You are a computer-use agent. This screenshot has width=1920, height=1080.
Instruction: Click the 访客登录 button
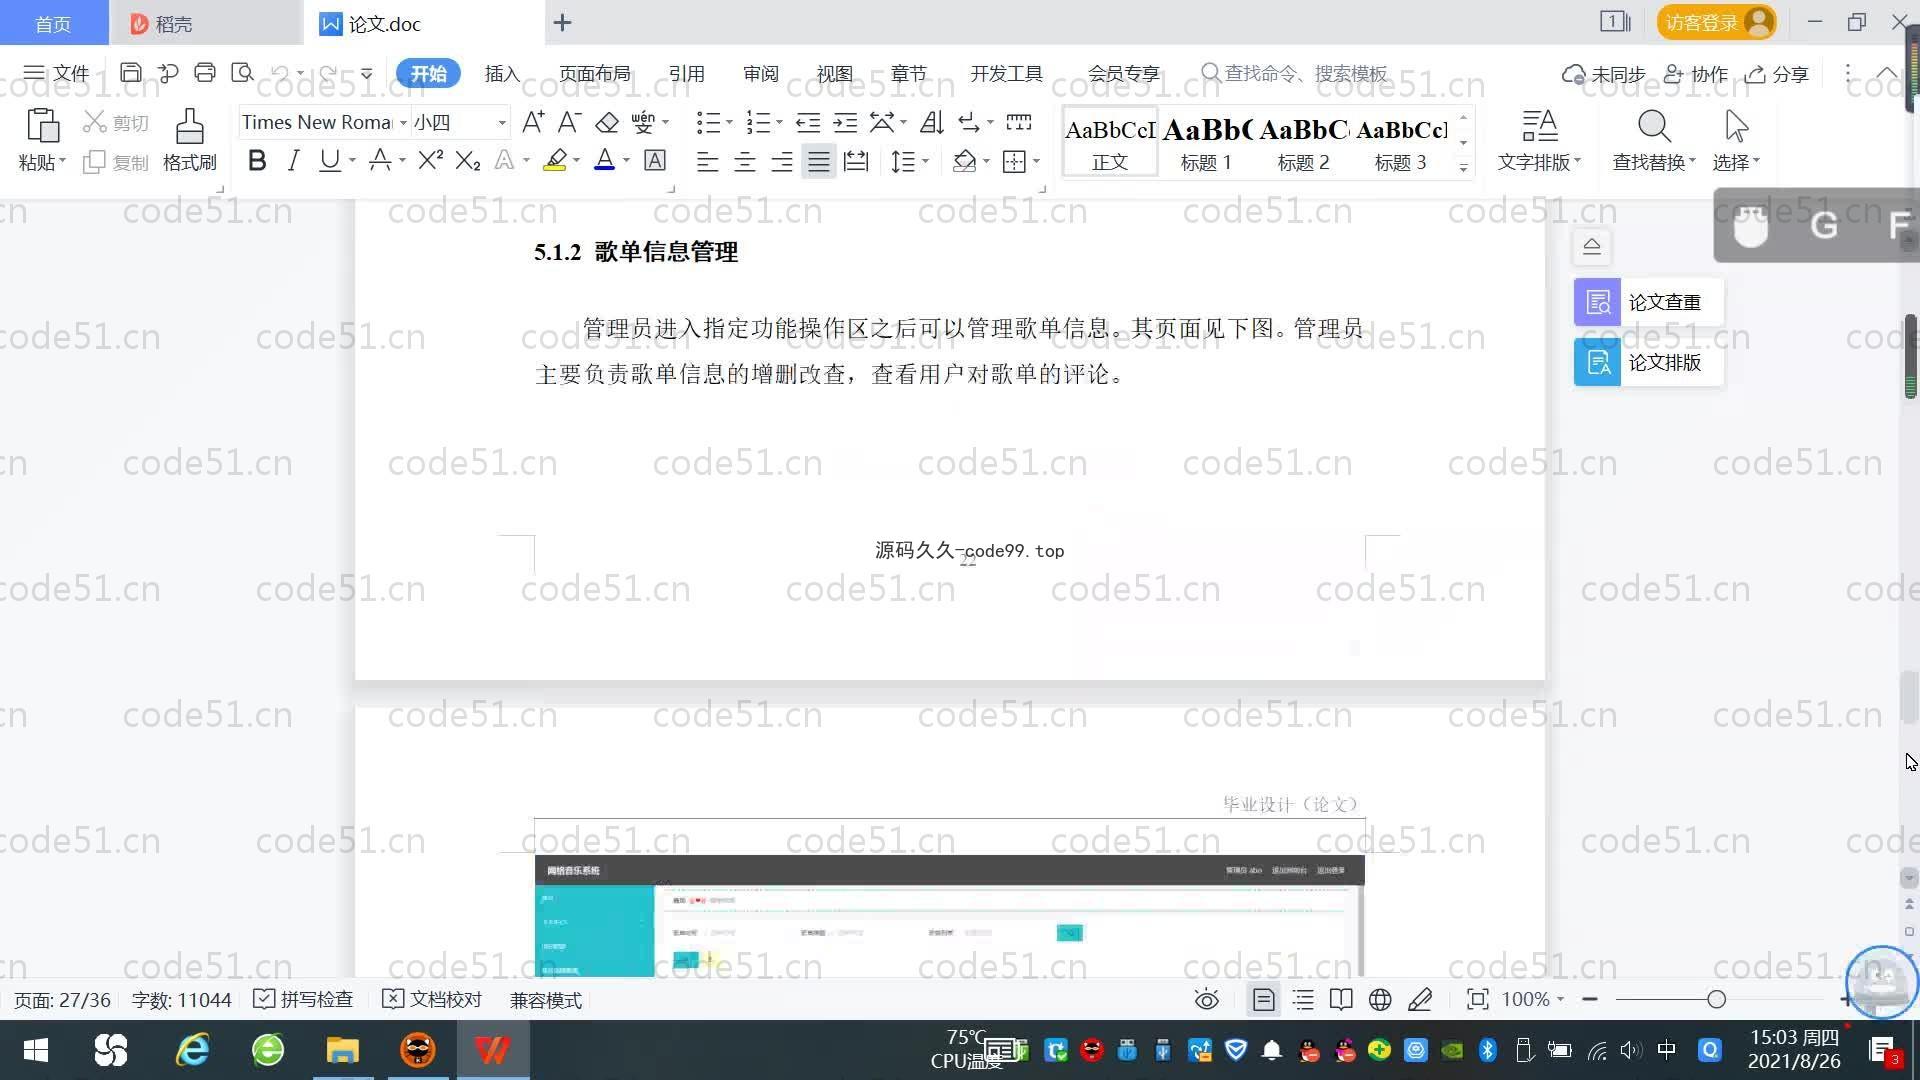pyautogui.click(x=1716, y=22)
